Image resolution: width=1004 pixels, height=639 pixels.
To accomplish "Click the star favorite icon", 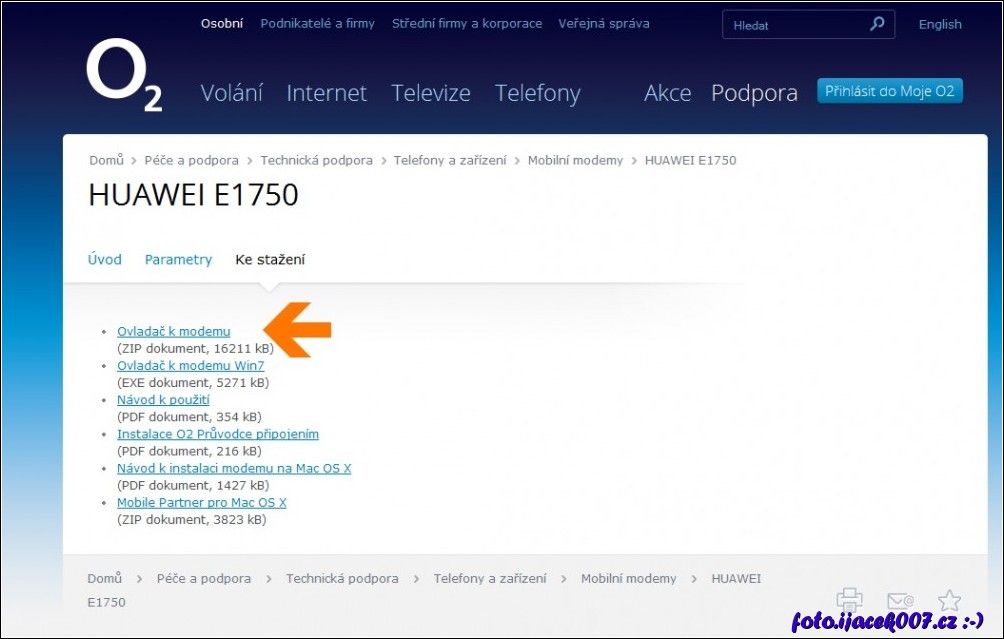I will pos(948,600).
